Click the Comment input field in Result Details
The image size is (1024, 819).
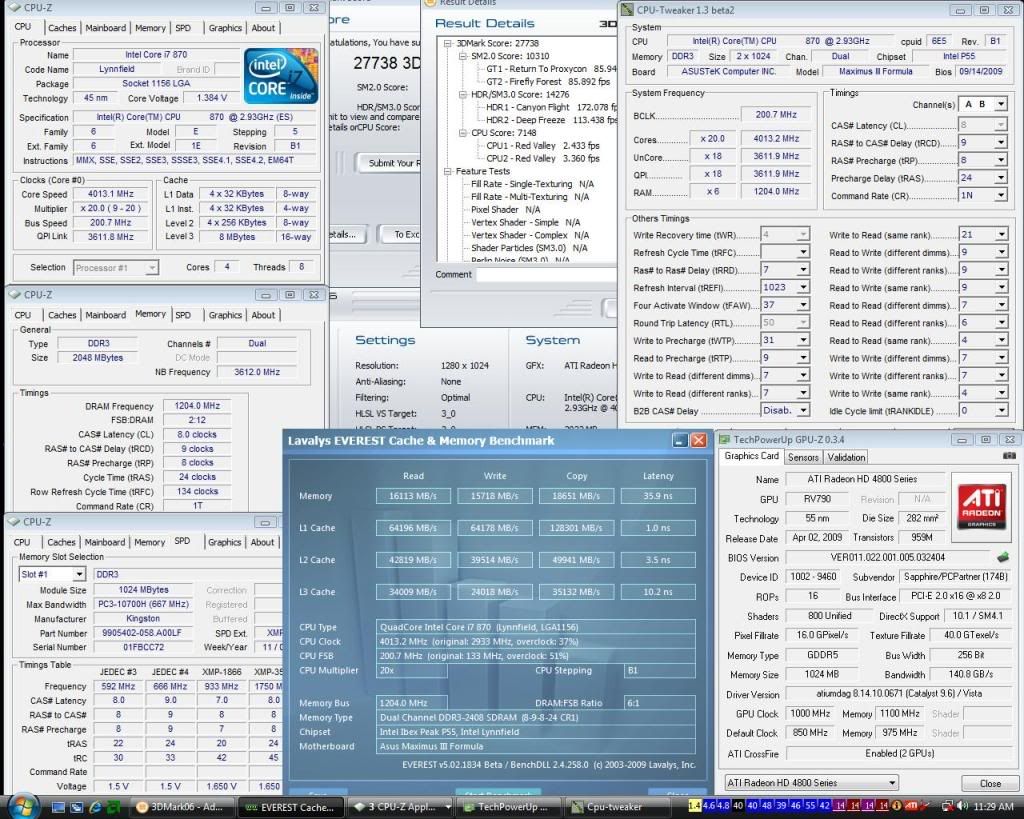(x=547, y=275)
